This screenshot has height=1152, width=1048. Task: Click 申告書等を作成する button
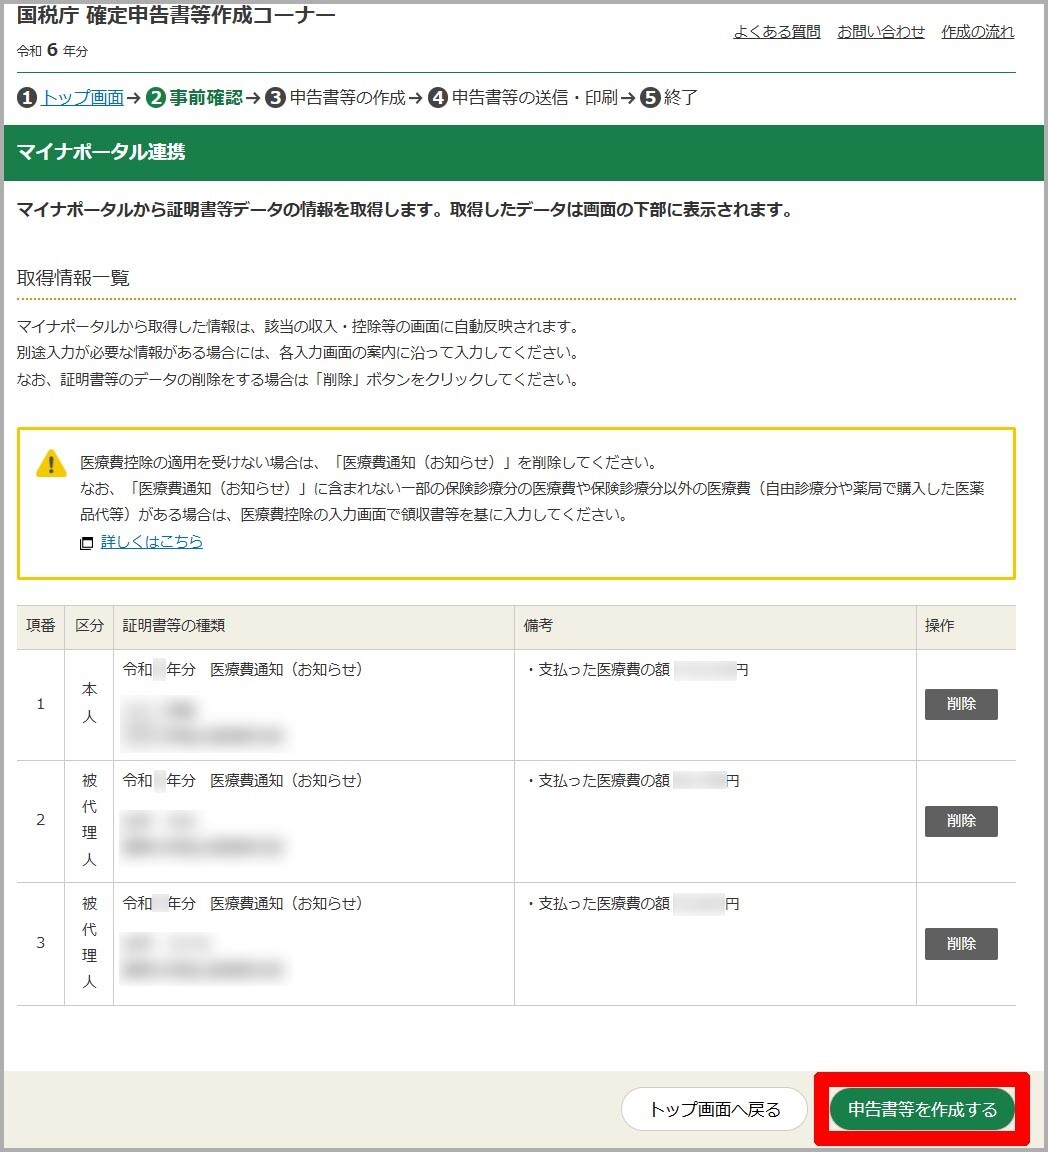tap(922, 1109)
